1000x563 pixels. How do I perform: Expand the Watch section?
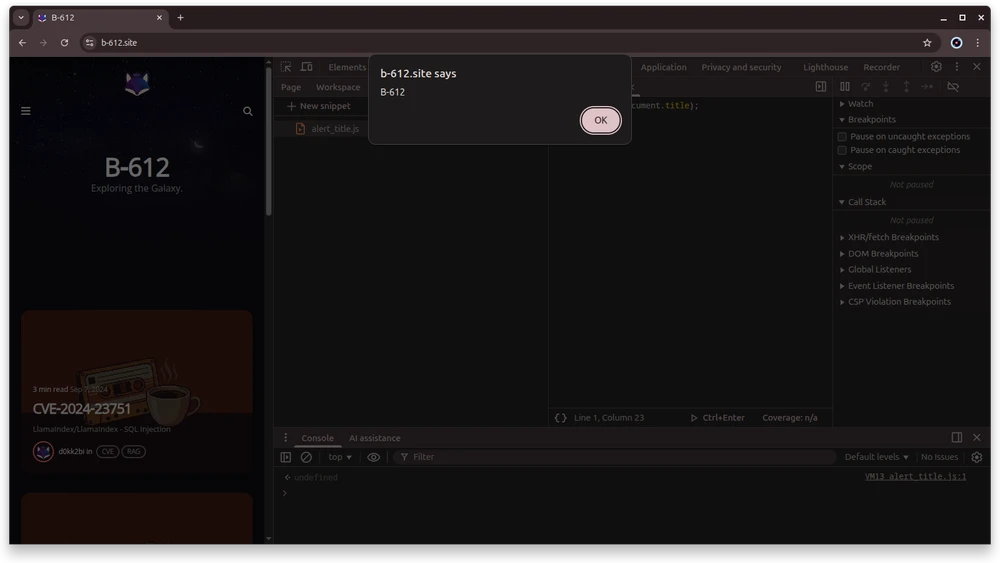pyautogui.click(x=860, y=104)
